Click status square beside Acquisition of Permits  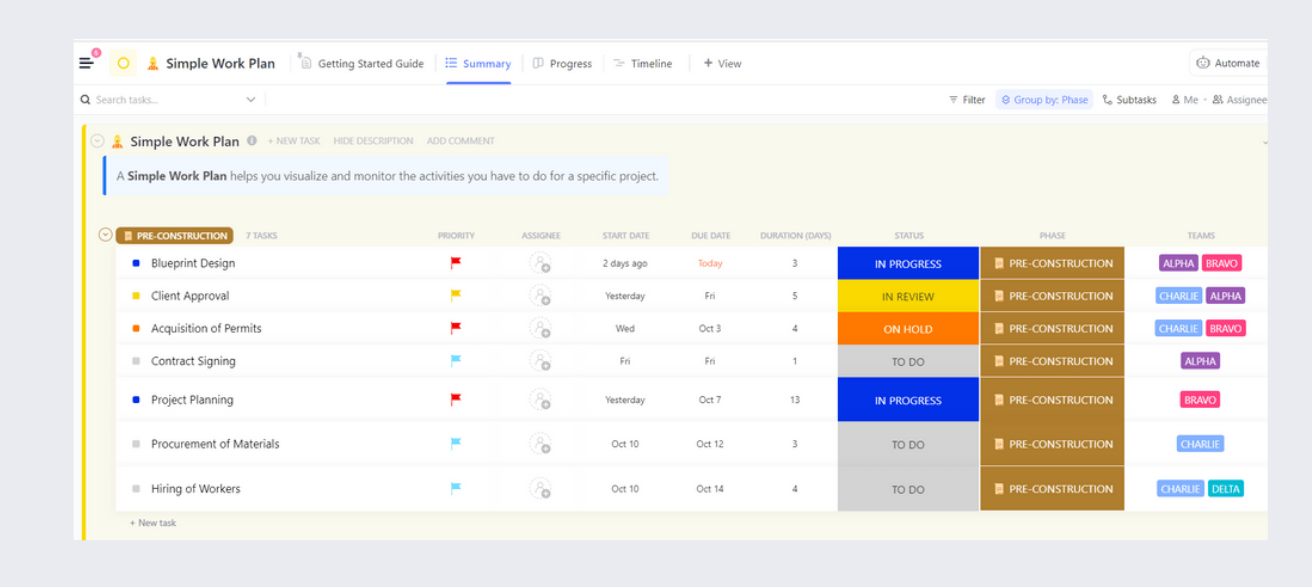[x=136, y=329]
